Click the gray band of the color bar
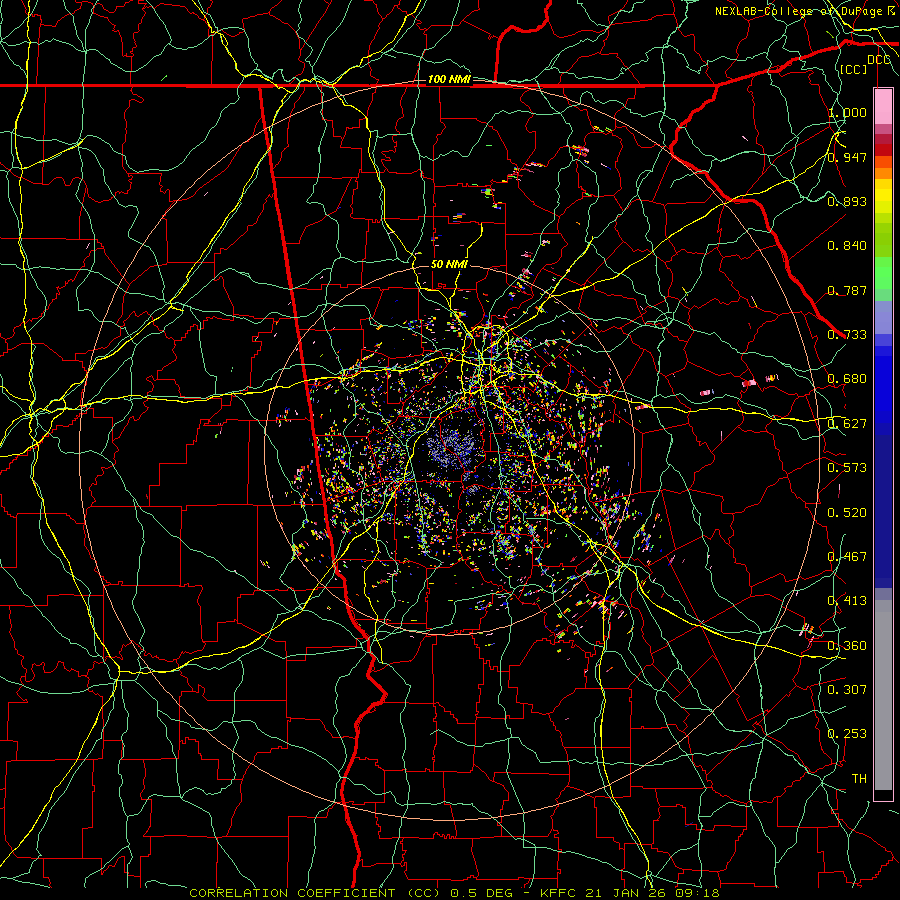900x900 pixels. pyautogui.click(x=883, y=695)
